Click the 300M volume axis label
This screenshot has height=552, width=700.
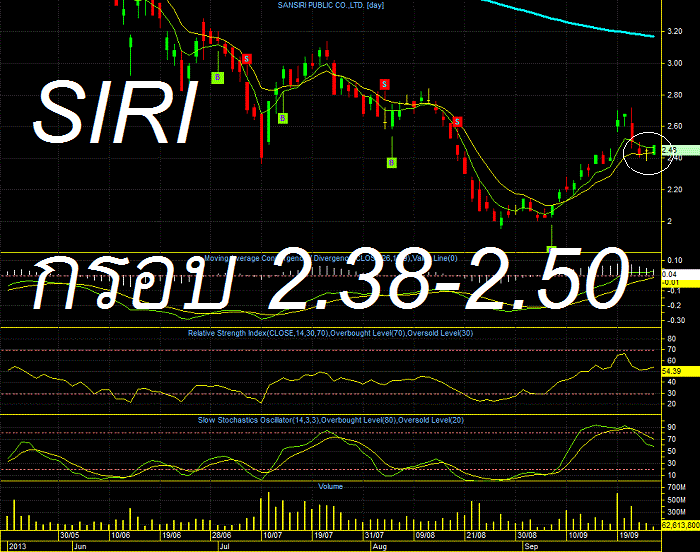[x=677, y=512]
